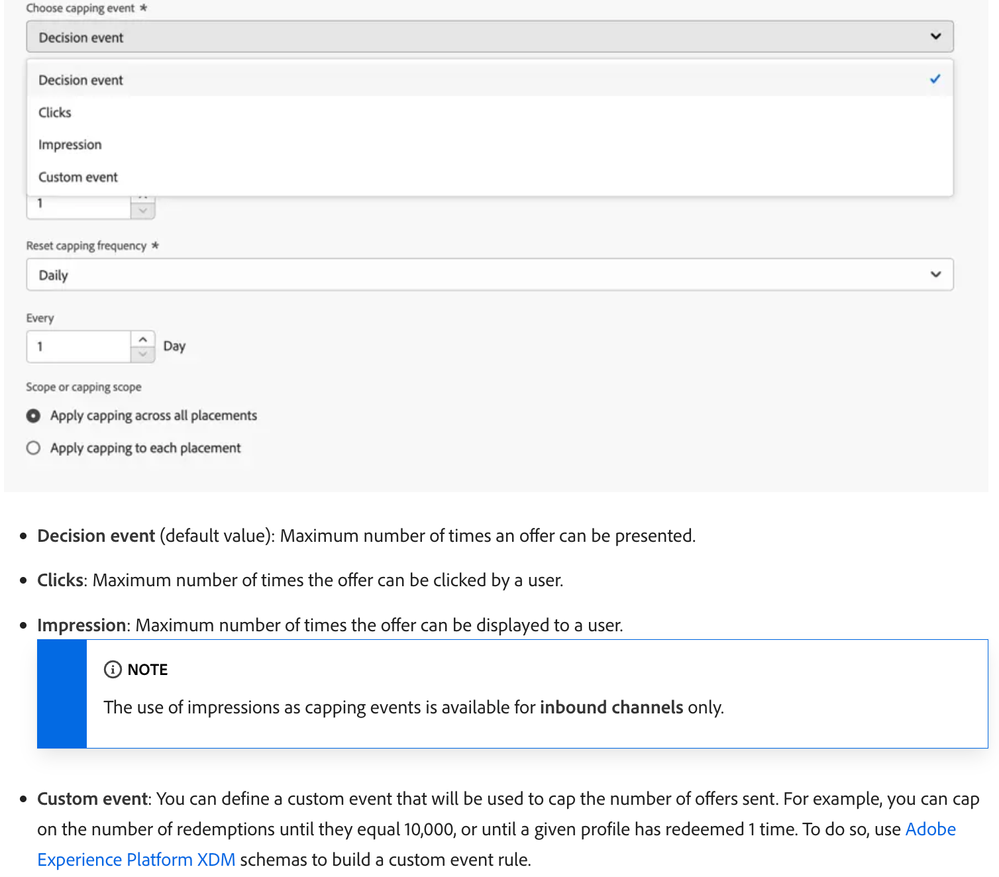Pick Custom event option
Screen dimensions: 999x877
(x=78, y=177)
